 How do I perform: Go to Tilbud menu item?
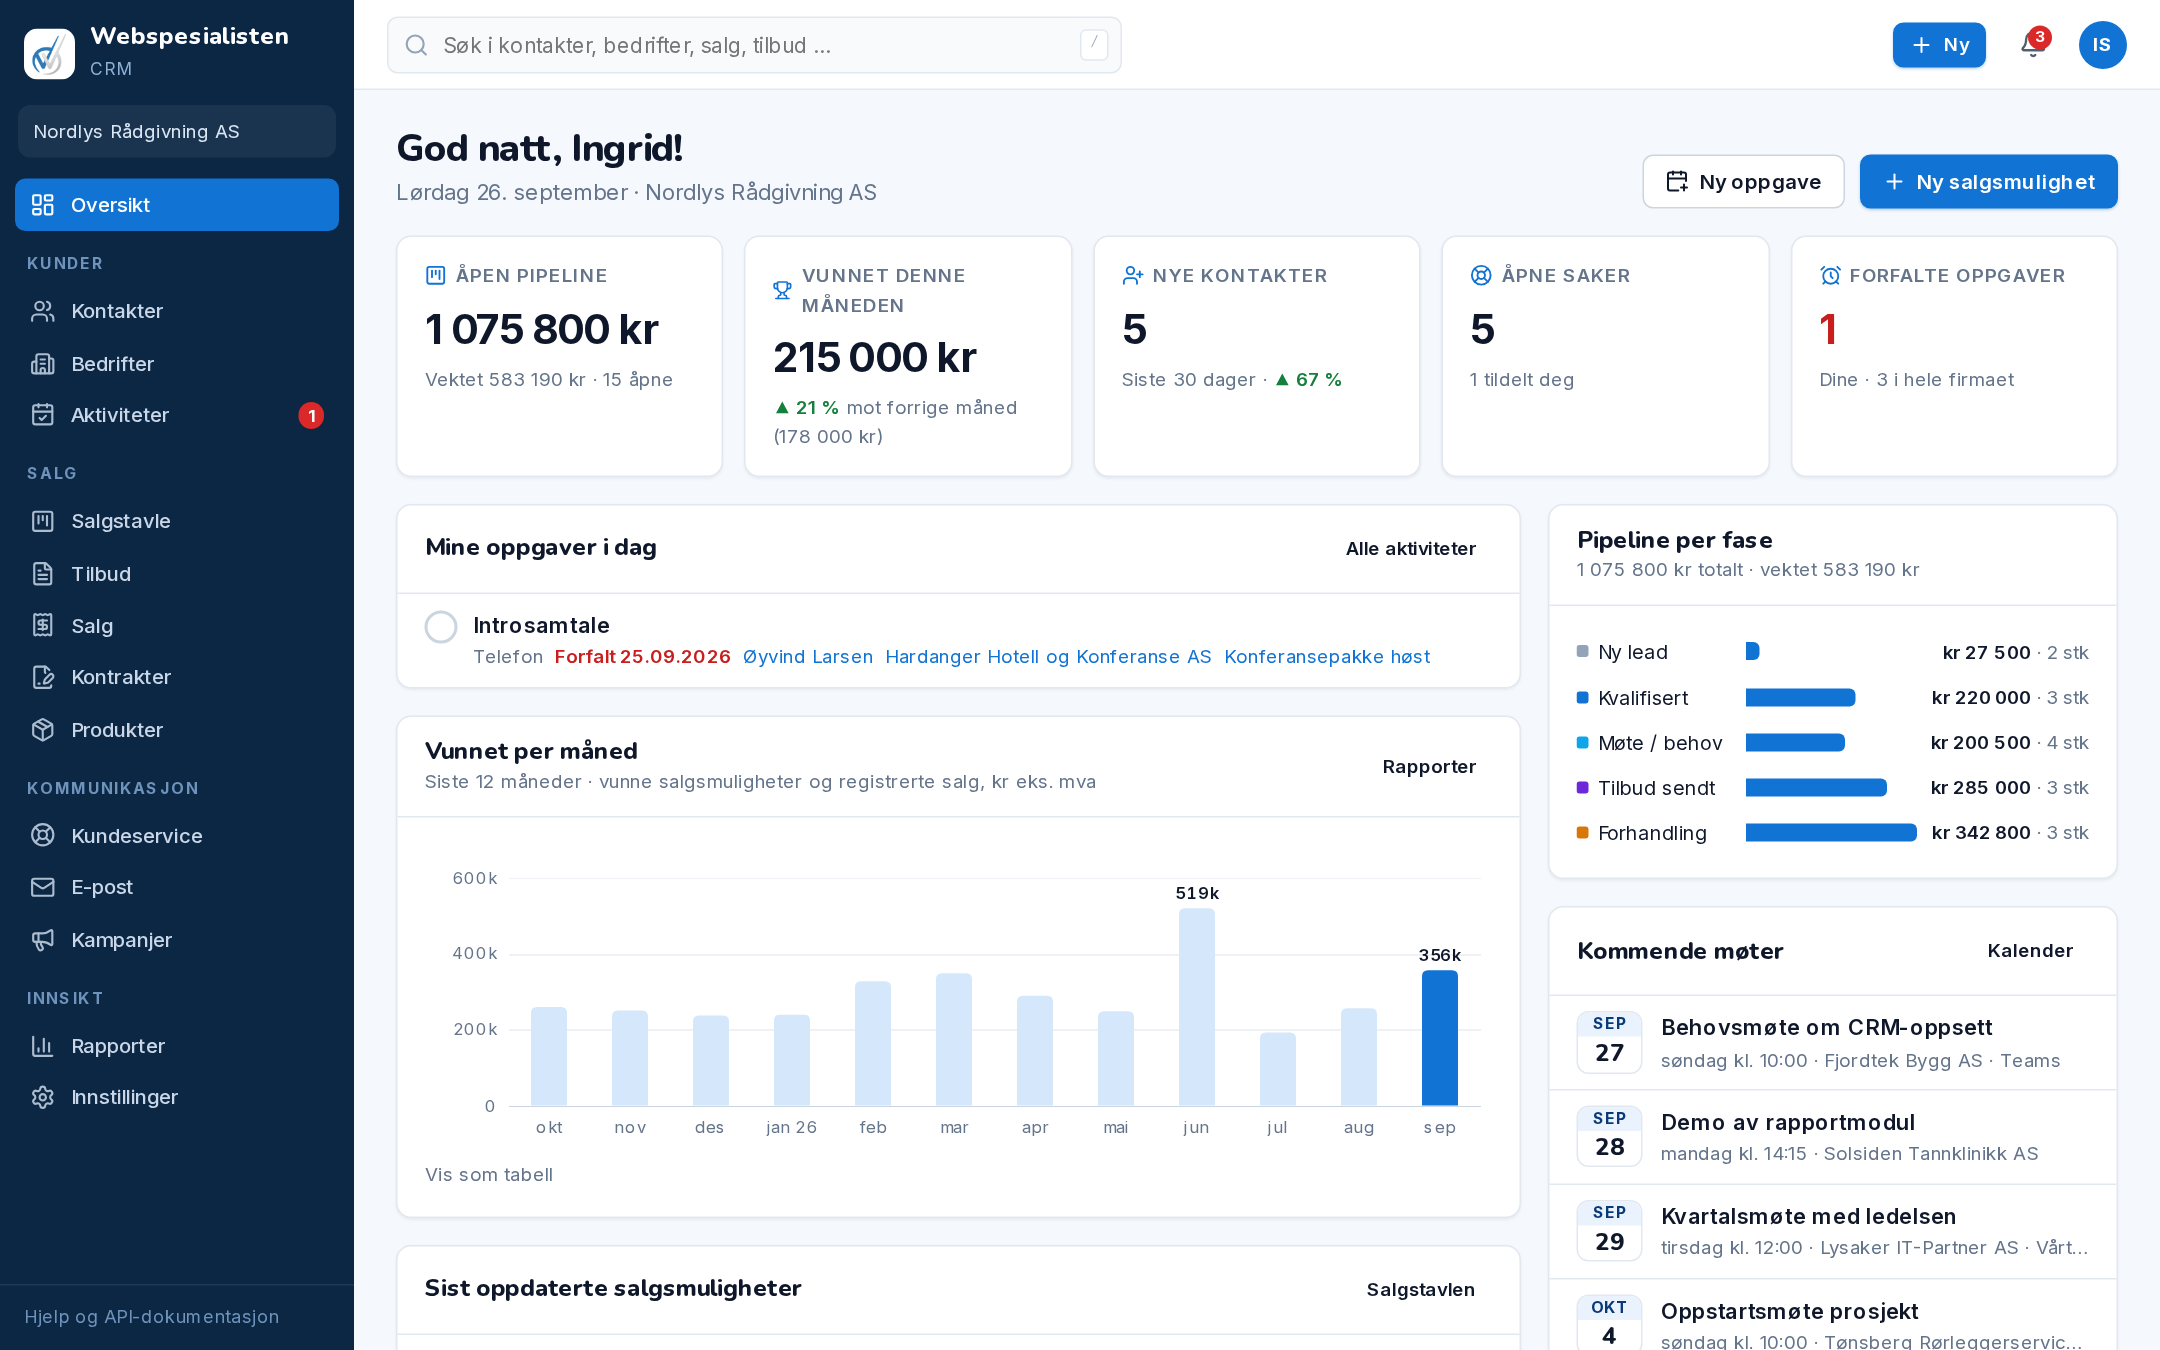177,574
